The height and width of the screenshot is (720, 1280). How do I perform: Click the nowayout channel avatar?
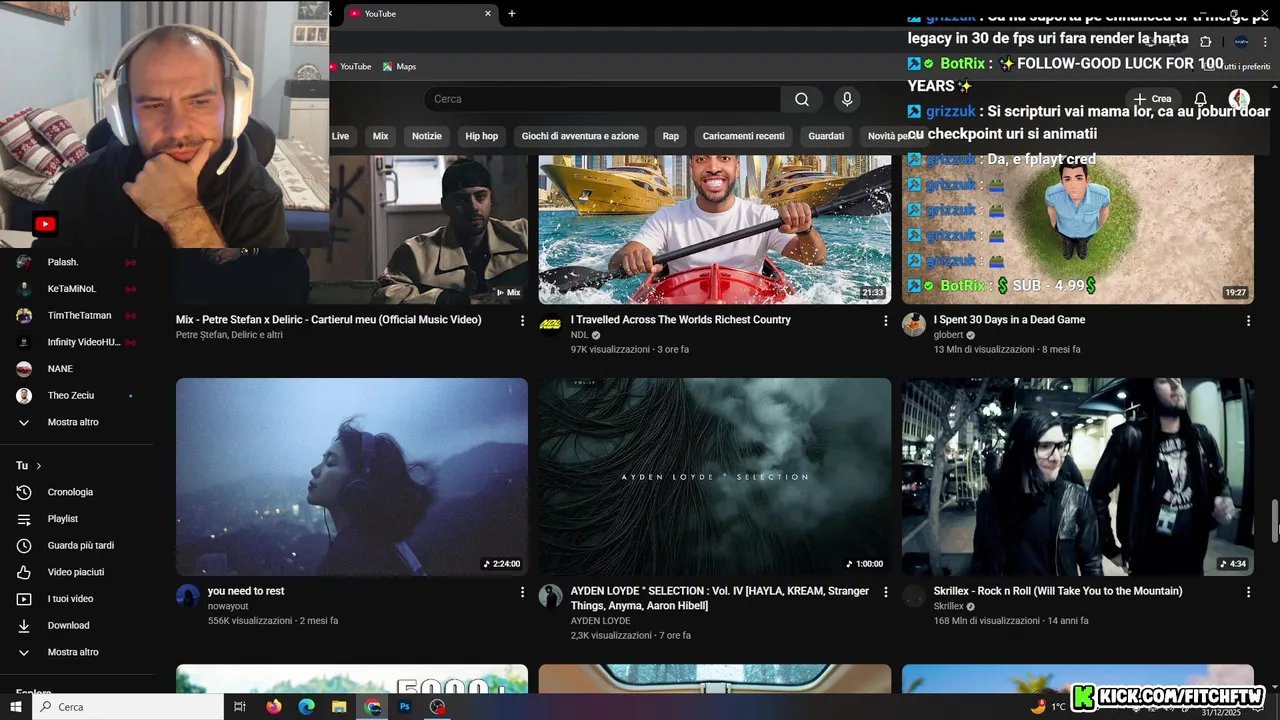[x=188, y=596]
